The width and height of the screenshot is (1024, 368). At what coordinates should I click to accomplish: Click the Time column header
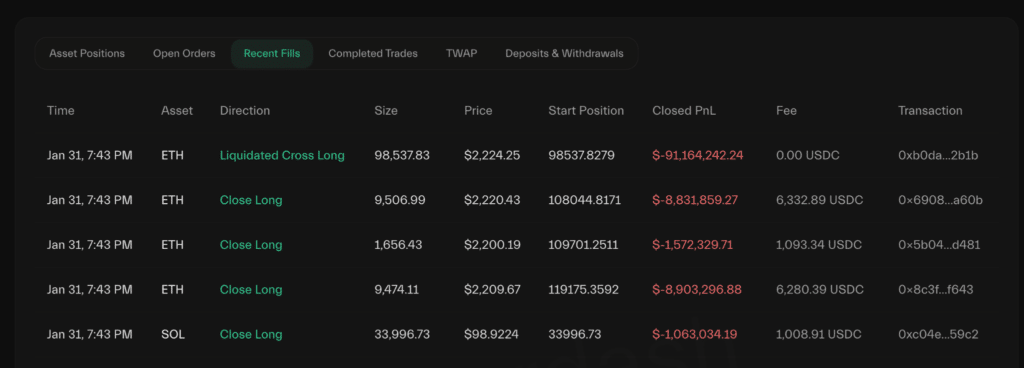(x=61, y=111)
